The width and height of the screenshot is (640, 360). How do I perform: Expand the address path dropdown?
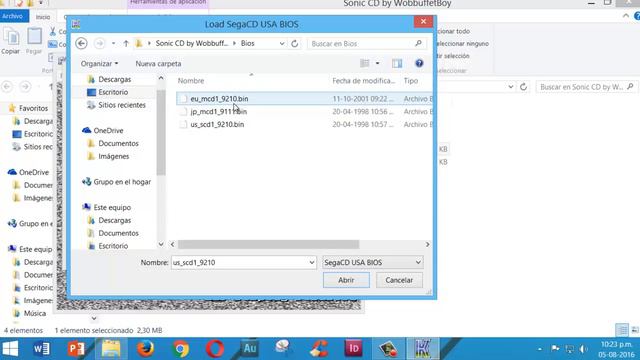pos(282,43)
